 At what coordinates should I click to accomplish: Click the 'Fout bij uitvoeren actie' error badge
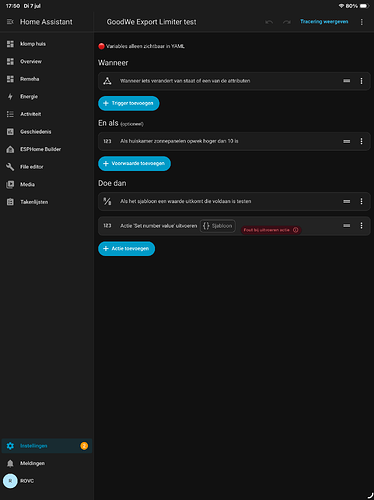click(x=271, y=230)
